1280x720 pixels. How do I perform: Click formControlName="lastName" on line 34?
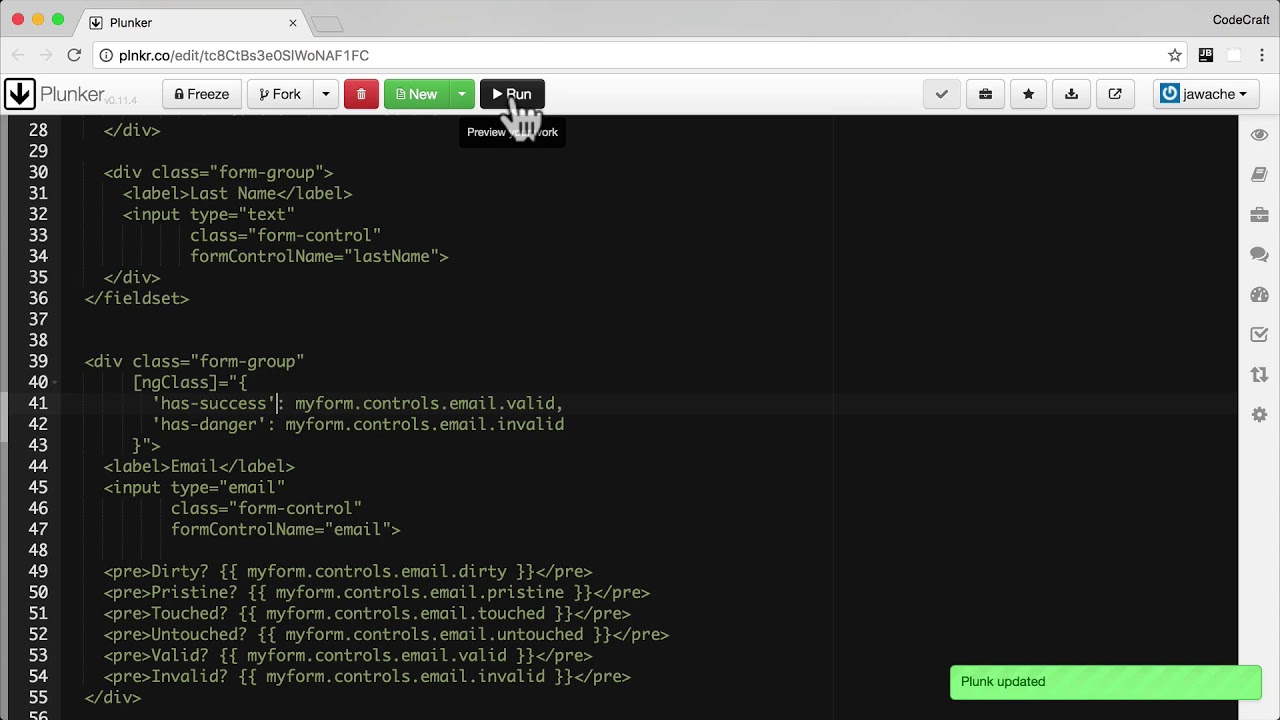point(314,256)
